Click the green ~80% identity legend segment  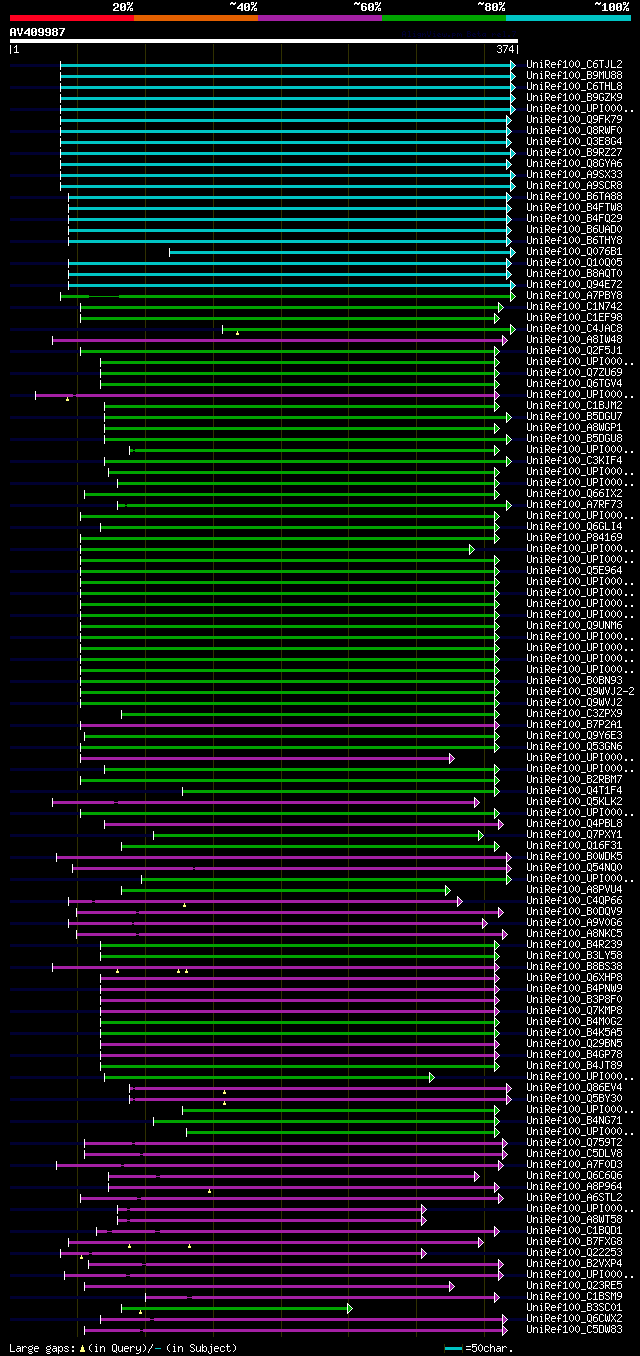443,18
